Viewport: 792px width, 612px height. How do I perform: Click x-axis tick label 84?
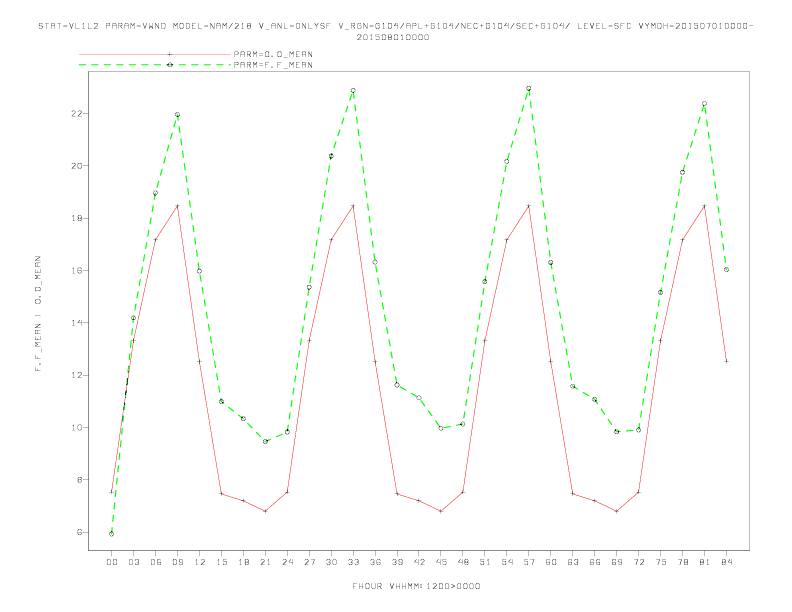(x=726, y=562)
